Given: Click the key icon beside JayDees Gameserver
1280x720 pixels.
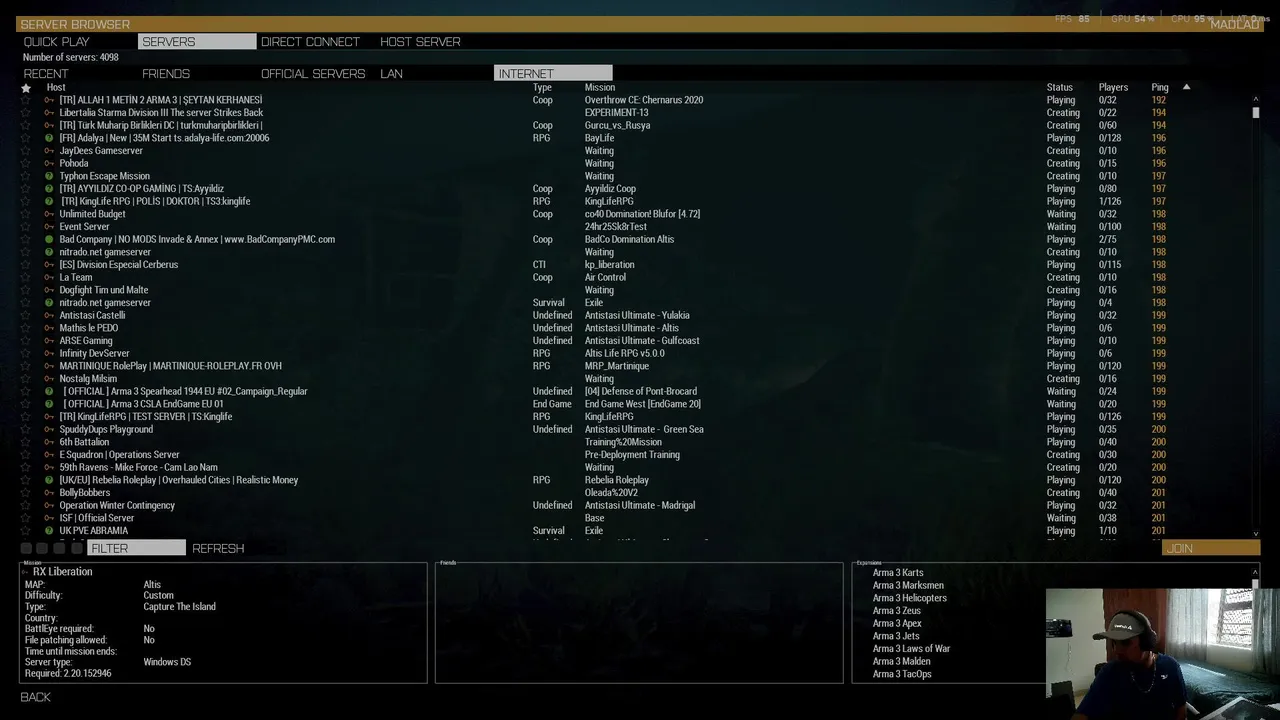Looking at the screenshot, I should pyautogui.click(x=49, y=151).
